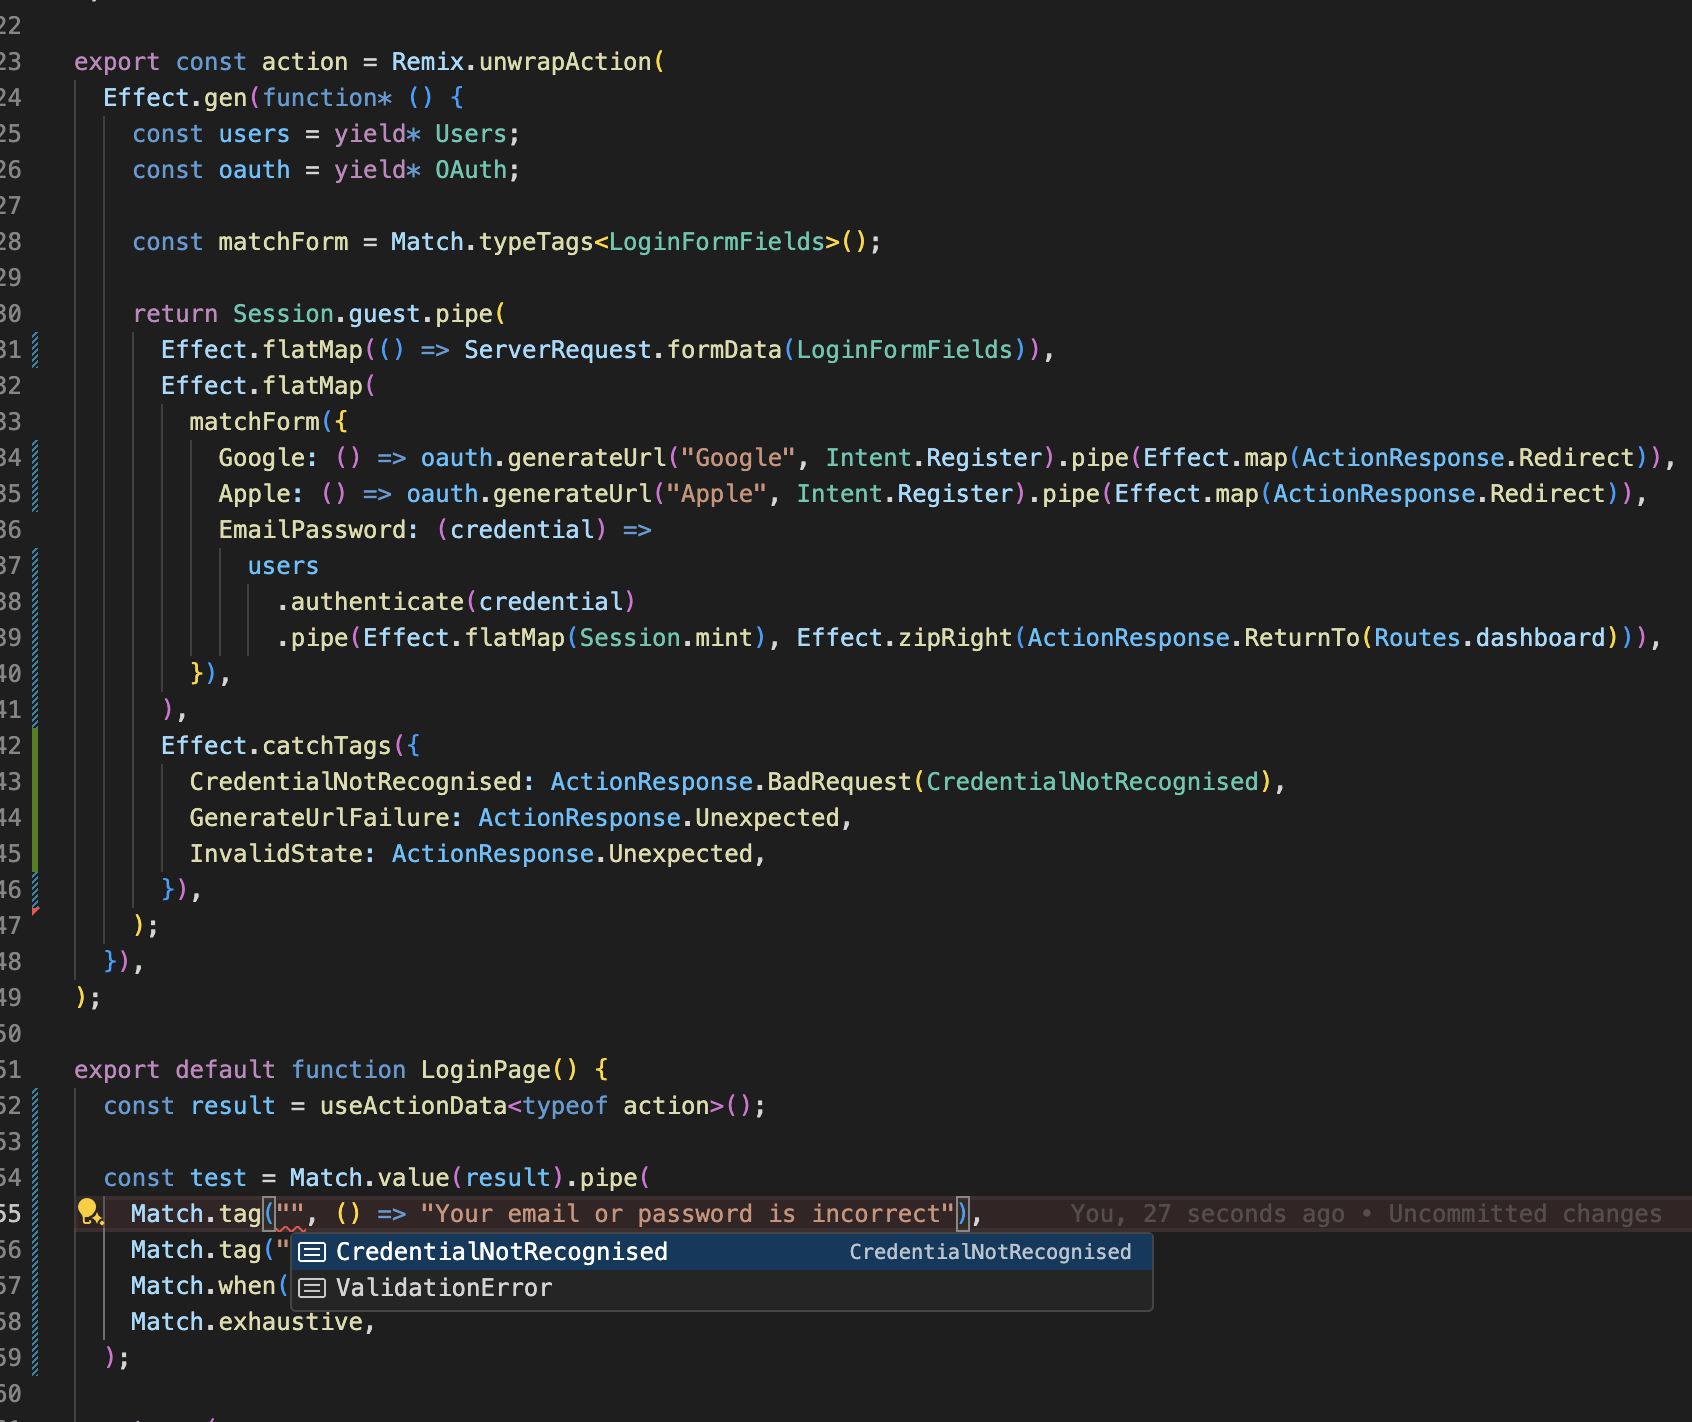Click blue dashed gutter marker at line 141
Viewport: 1692px width, 1422px height.
(35, 709)
